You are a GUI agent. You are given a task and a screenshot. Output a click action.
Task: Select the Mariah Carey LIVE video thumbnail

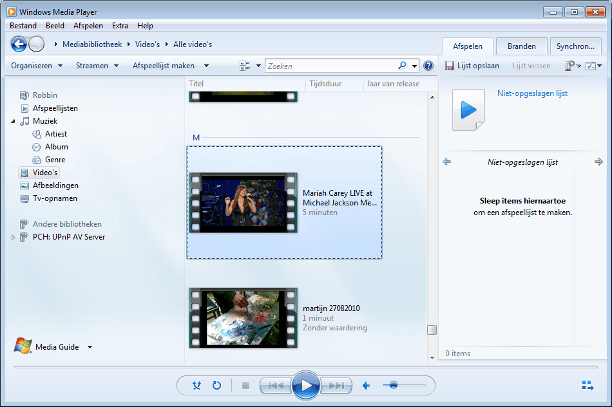(243, 203)
